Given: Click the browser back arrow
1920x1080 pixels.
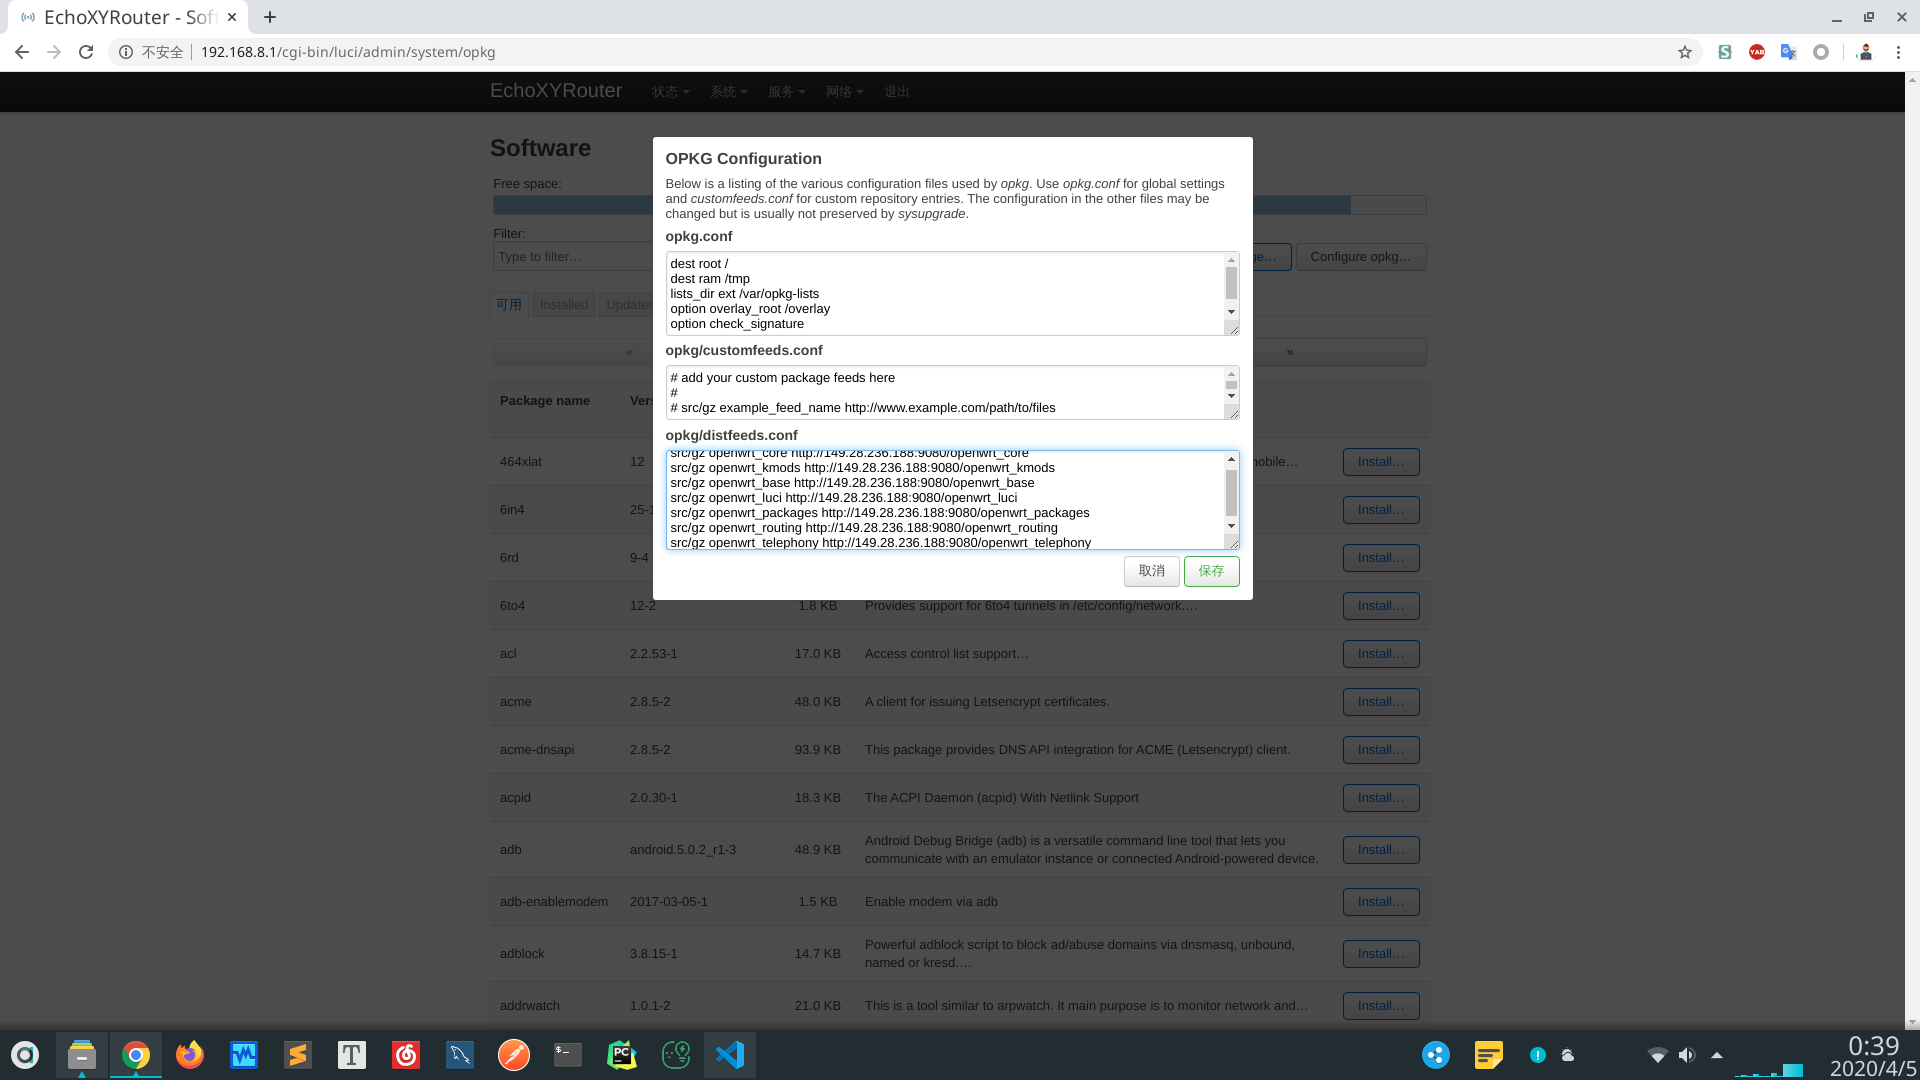Looking at the screenshot, I should tap(22, 52).
